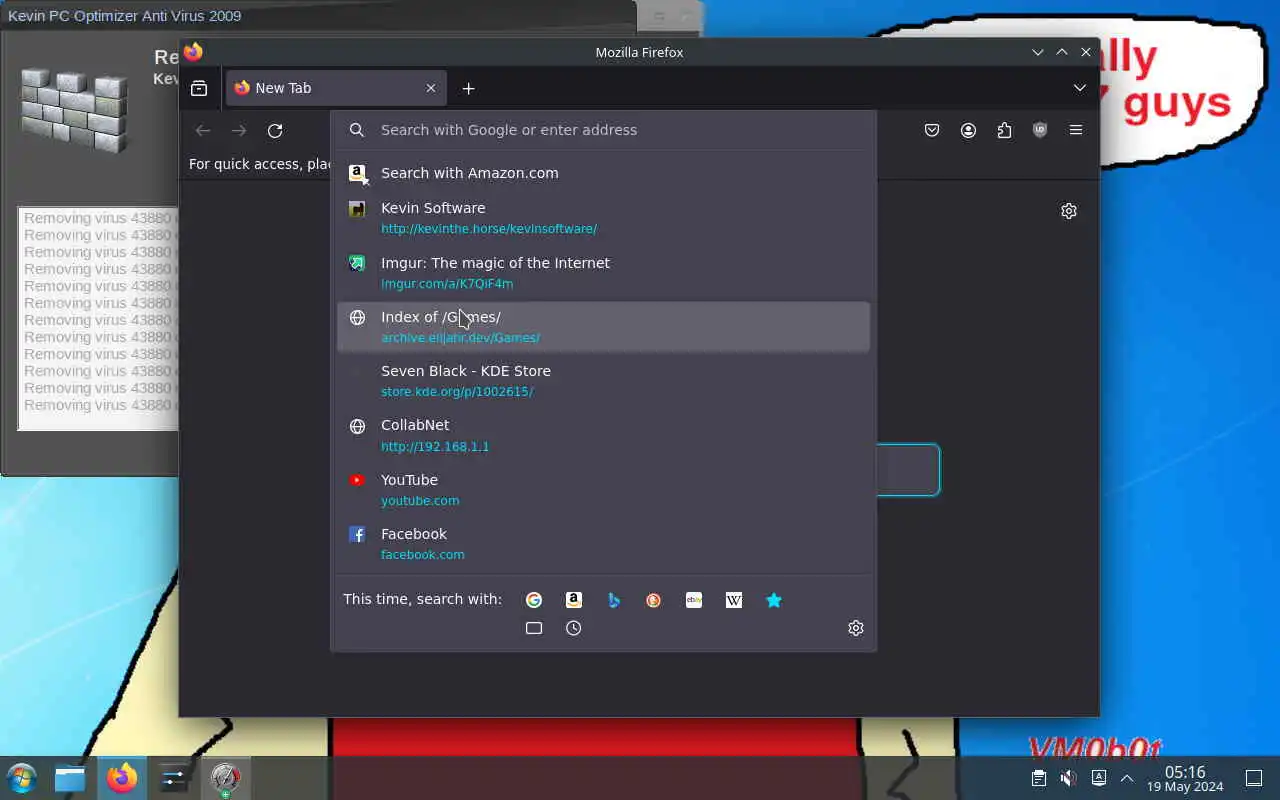The width and height of the screenshot is (1280, 800).
Task: Reload the current page
Action: [x=275, y=130]
